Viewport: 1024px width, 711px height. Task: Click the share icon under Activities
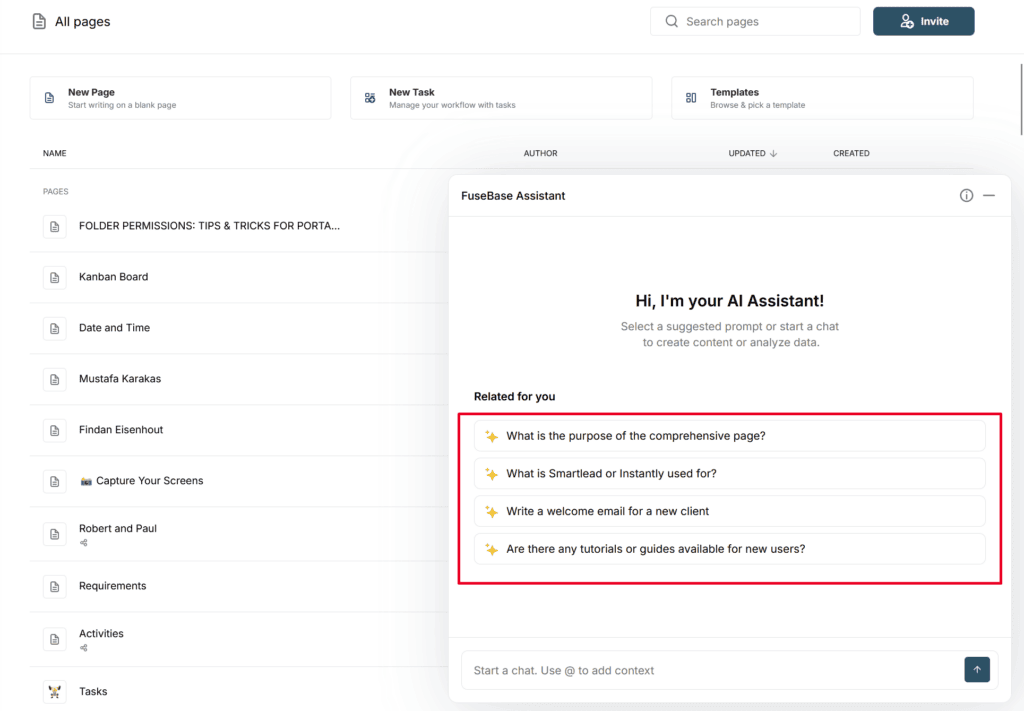(x=84, y=648)
